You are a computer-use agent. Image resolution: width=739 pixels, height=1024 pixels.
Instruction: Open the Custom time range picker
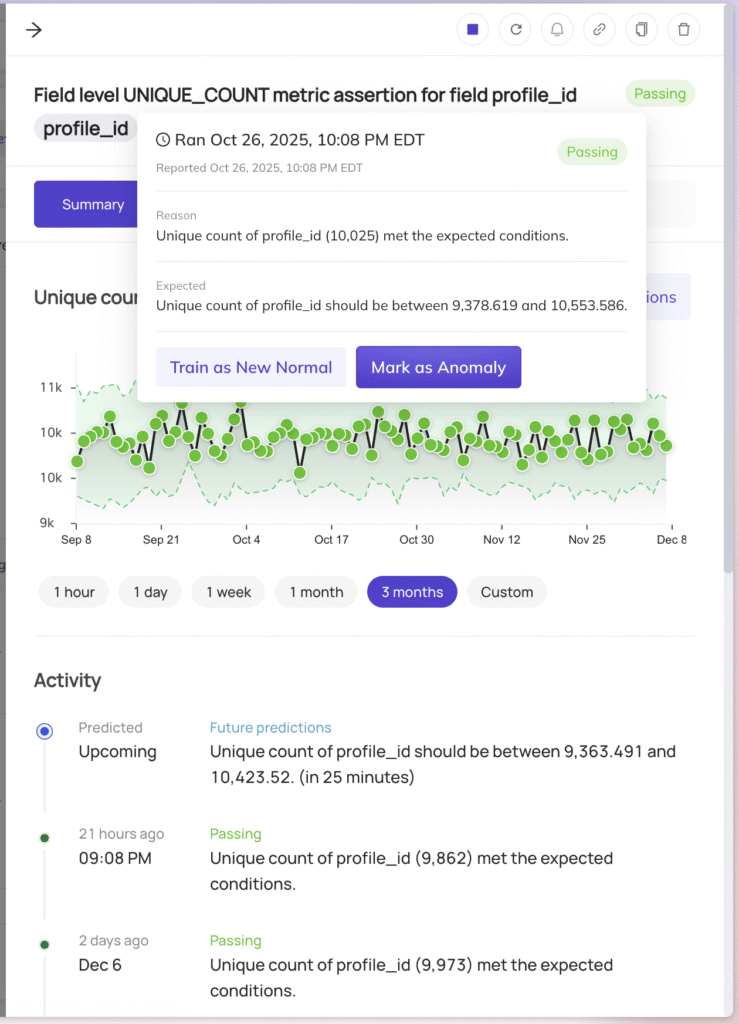click(x=506, y=592)
